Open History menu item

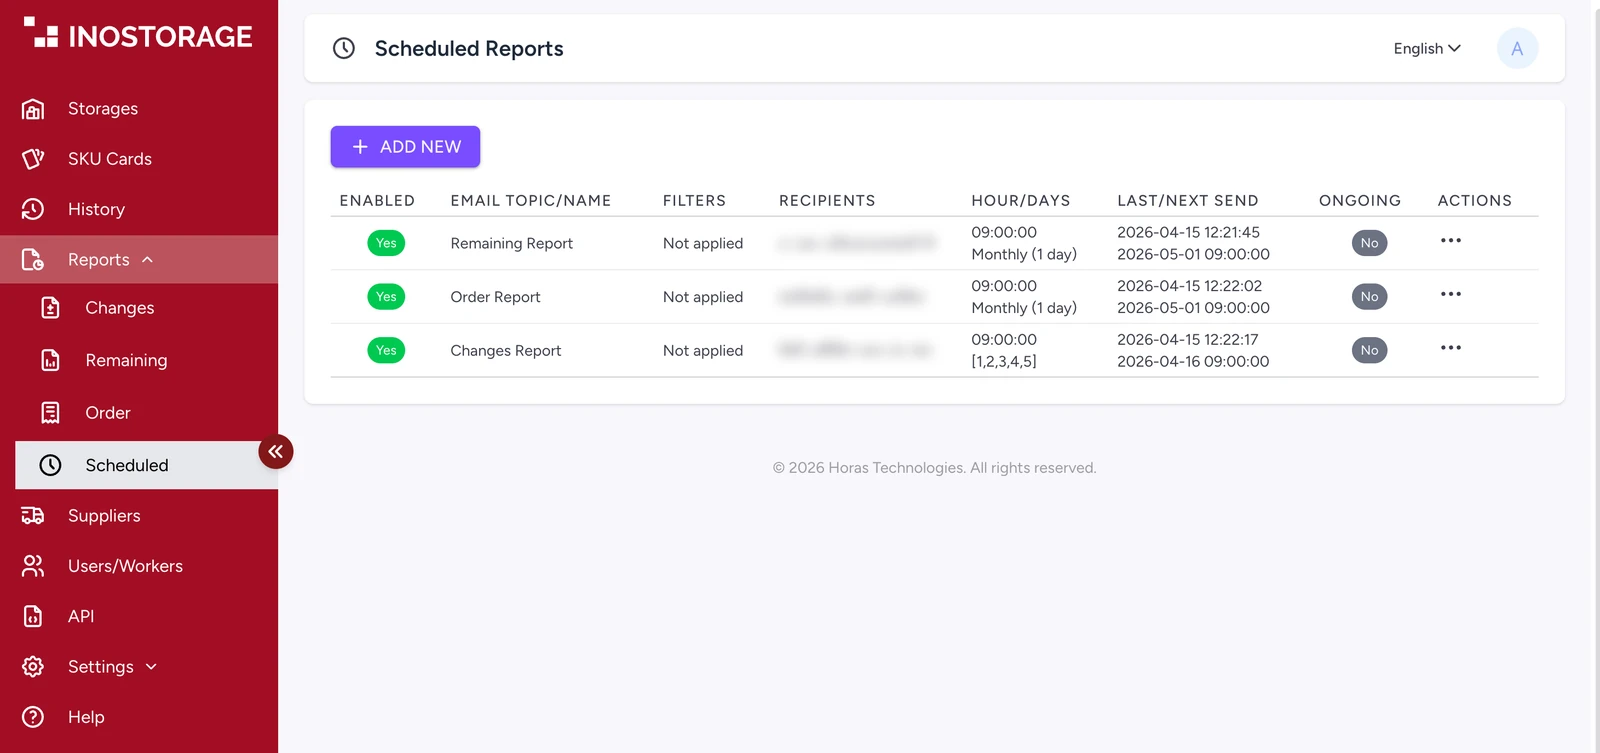[96, 209]
